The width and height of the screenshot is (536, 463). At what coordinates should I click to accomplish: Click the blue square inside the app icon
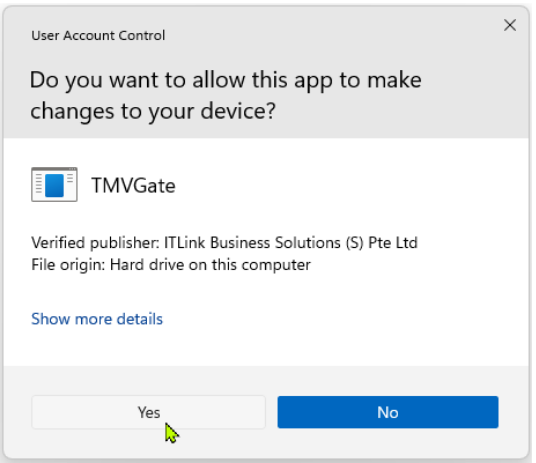(x=54, y=185)
